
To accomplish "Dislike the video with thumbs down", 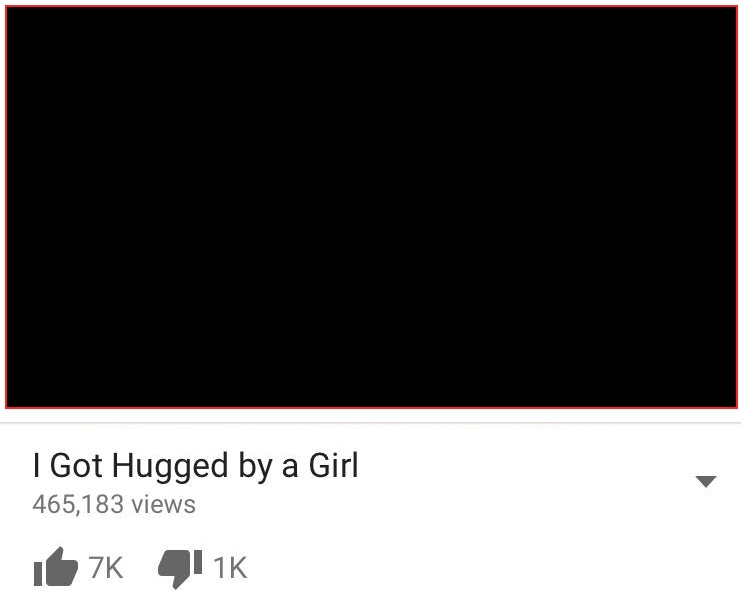I will click(180, 569).
